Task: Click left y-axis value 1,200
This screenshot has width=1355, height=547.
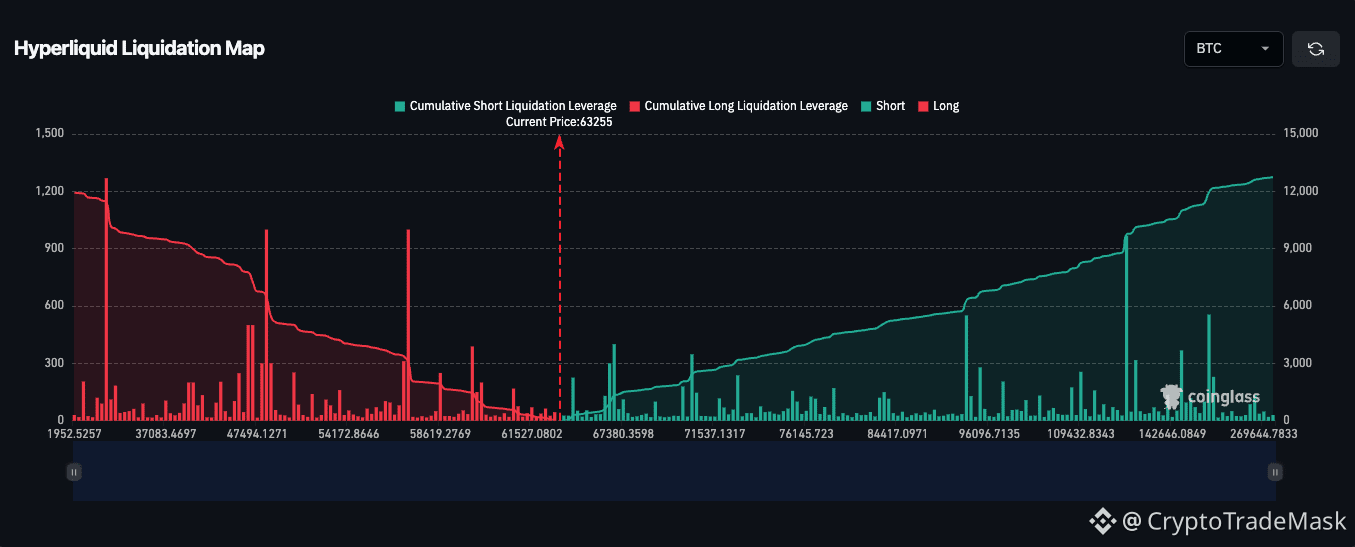Action: pos(50,191)
